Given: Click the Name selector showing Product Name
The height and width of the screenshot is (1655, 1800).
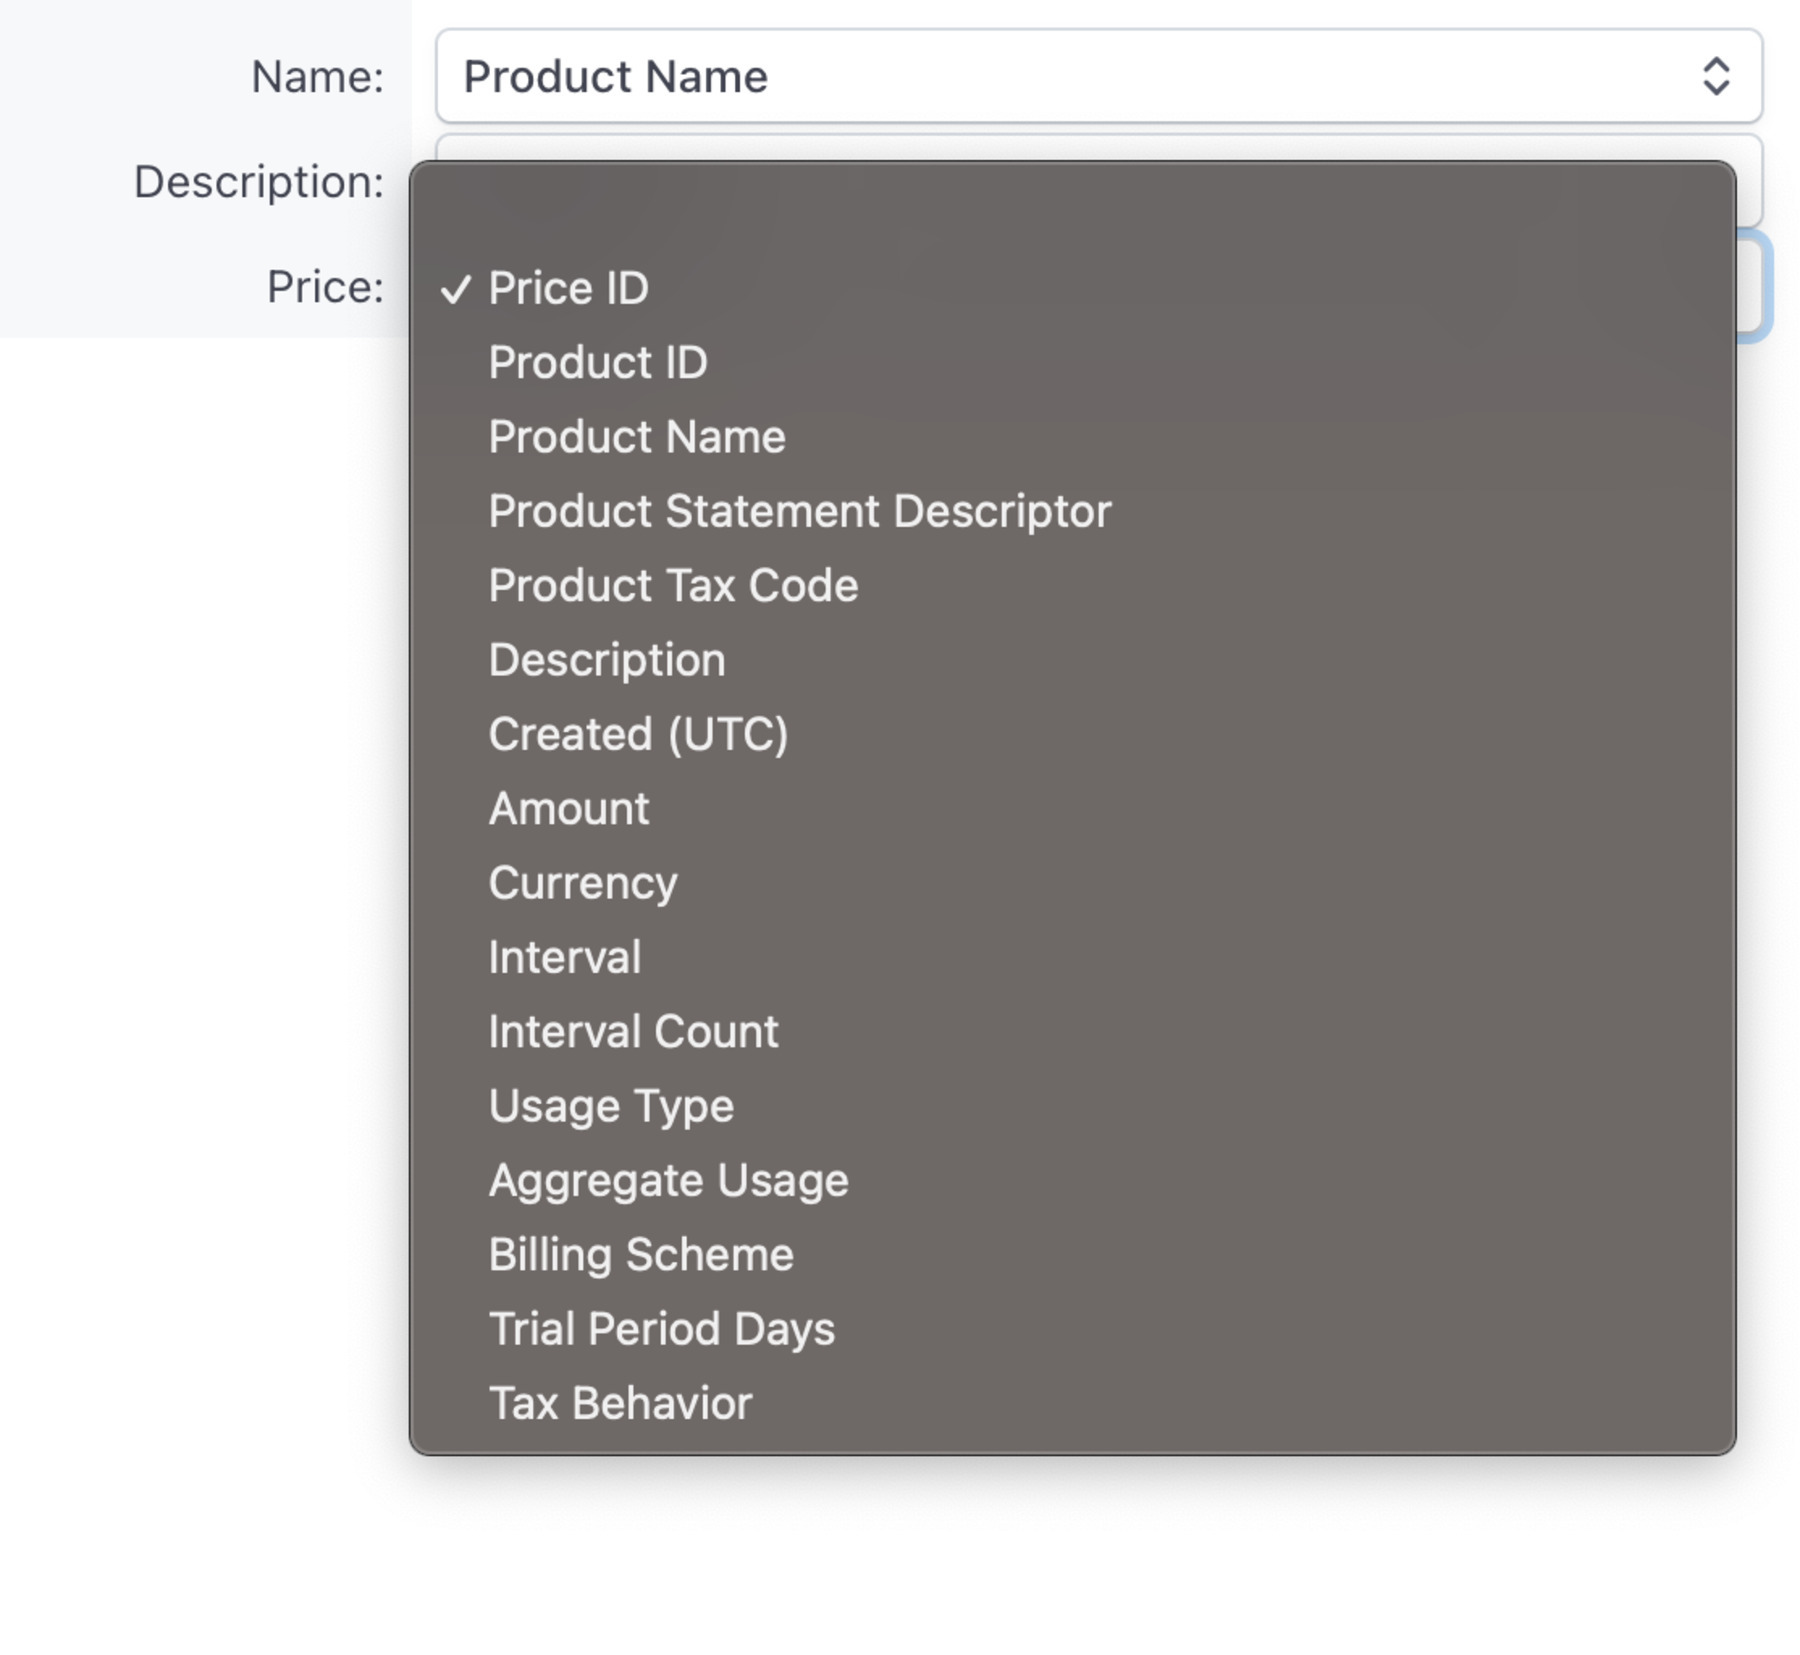Looking at the screenshot, I should (1000, 75).
